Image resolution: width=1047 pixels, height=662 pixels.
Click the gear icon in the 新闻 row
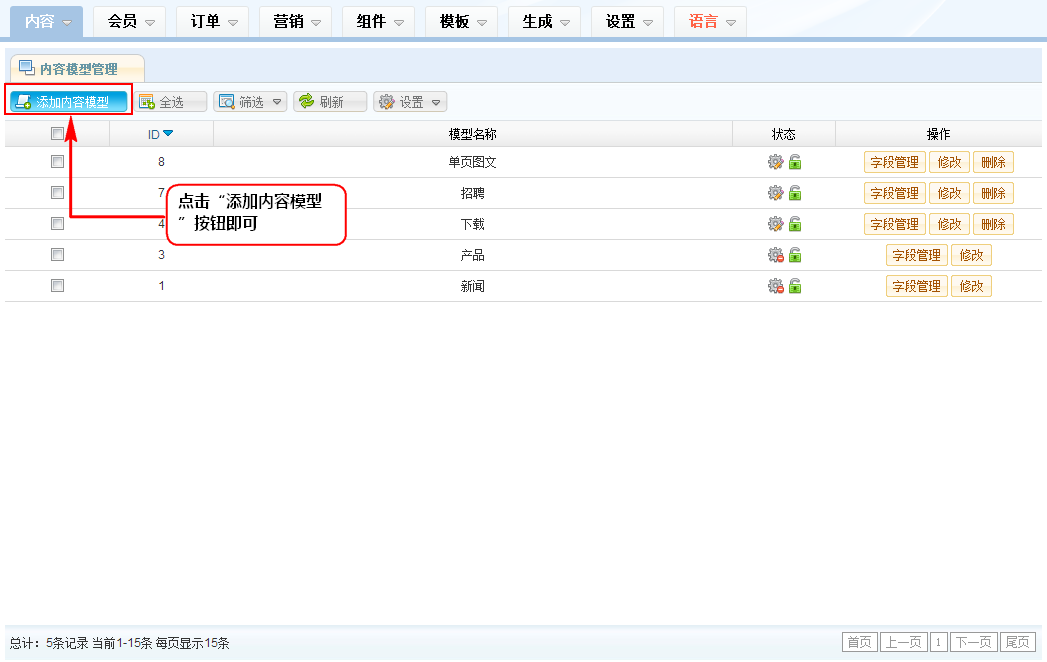(774, 286)
